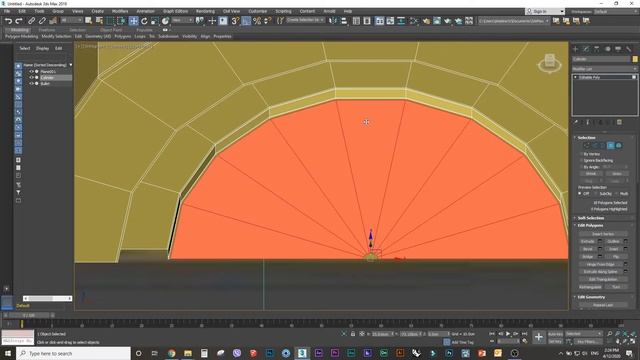Toggle the By Vertex checkbox

pyautogui.click(x=581, y=154)
